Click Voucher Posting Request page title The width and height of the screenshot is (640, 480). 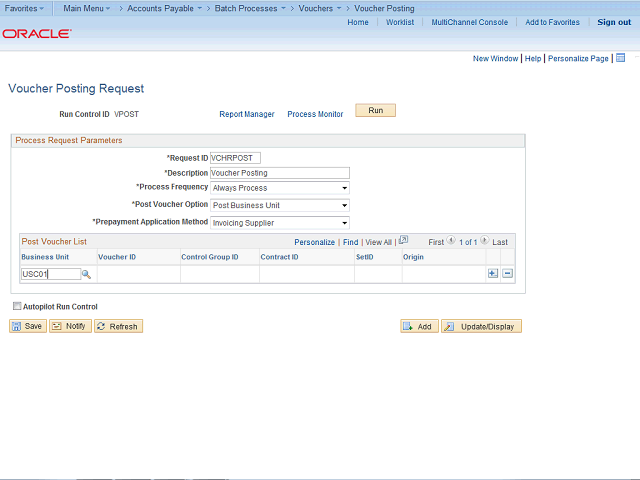coord(76,89)
